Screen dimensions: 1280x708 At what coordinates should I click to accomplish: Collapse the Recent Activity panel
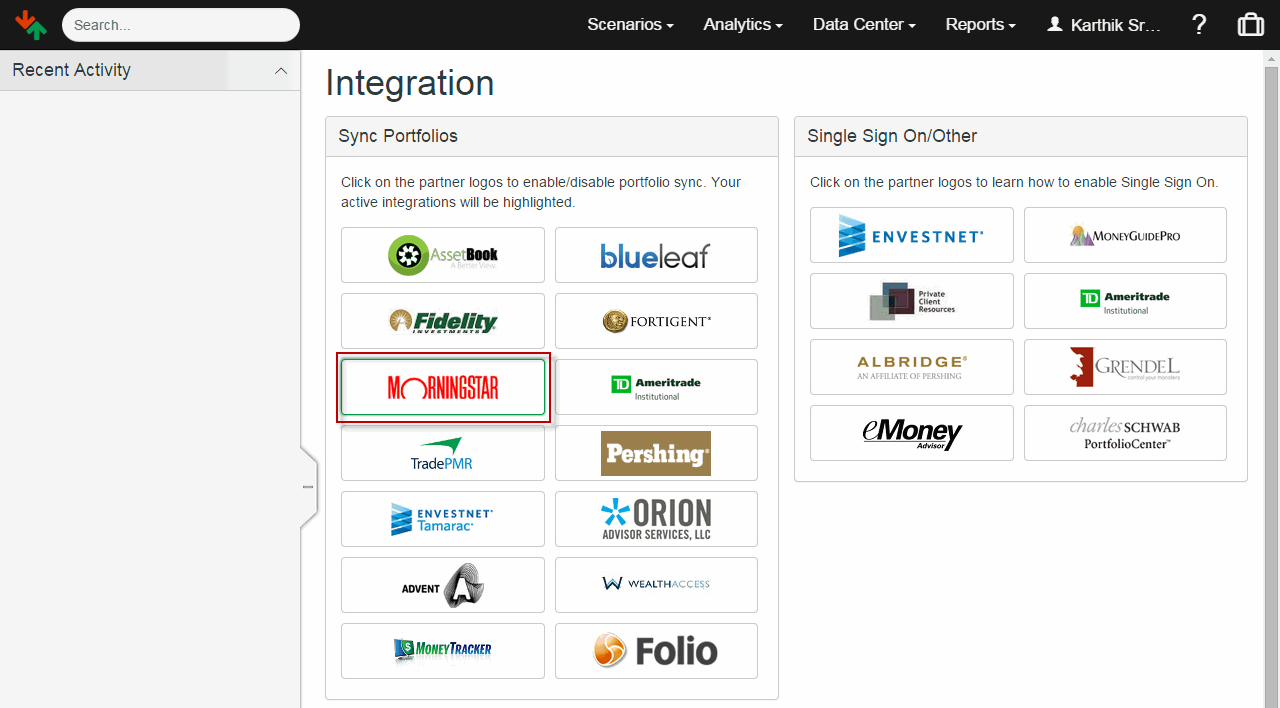(281, 70)
